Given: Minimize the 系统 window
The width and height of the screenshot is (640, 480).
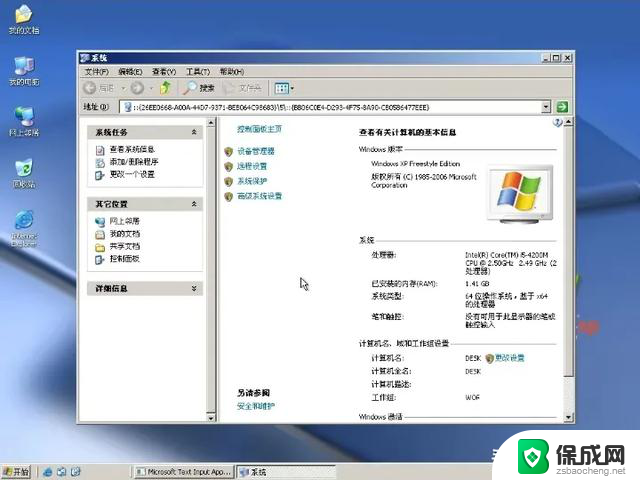Looking at the screenshot, I should click(x=547, y=58).
